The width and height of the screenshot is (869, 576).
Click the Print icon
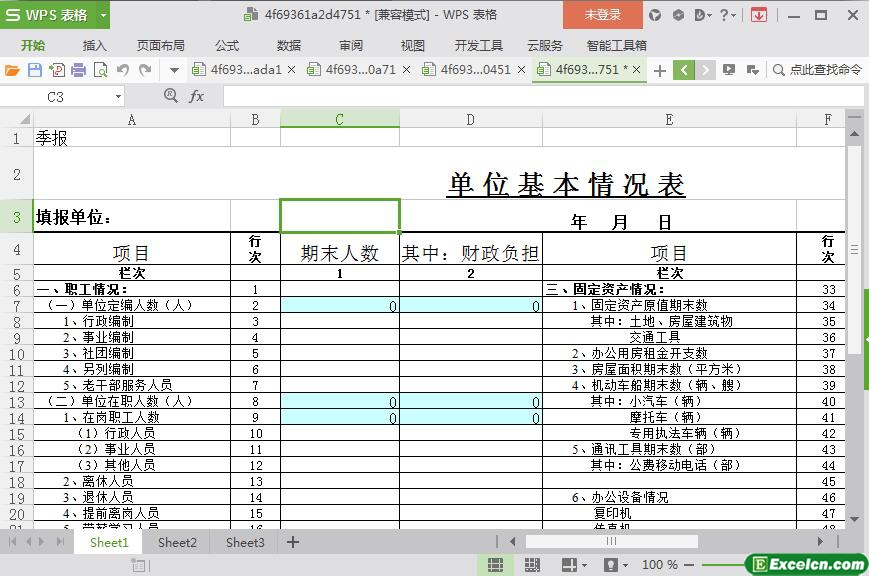point(79,70)
